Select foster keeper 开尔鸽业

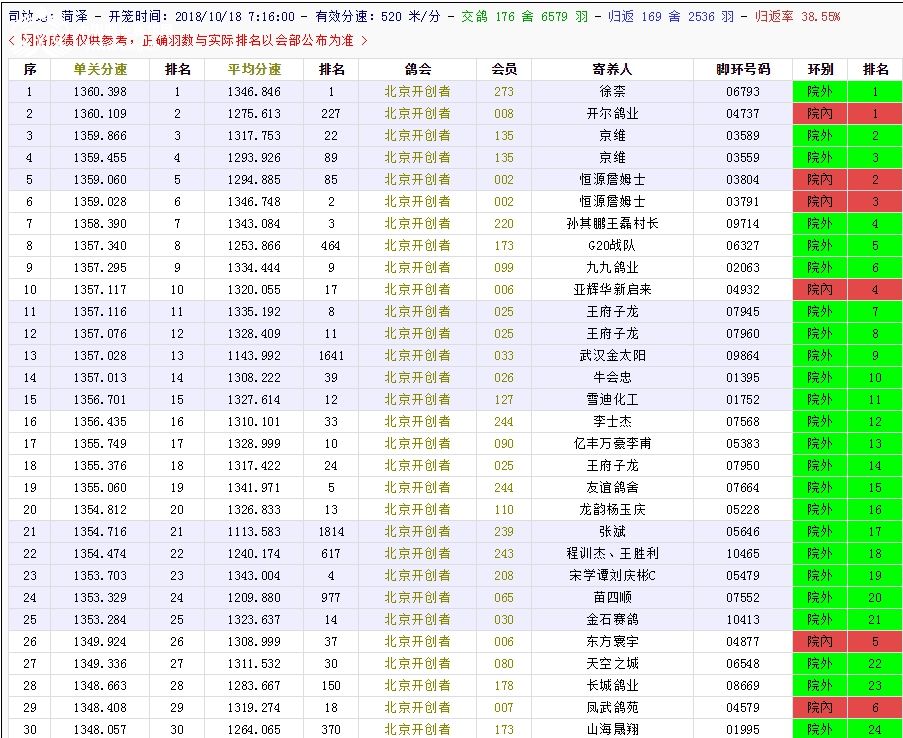tap(612, 114)
